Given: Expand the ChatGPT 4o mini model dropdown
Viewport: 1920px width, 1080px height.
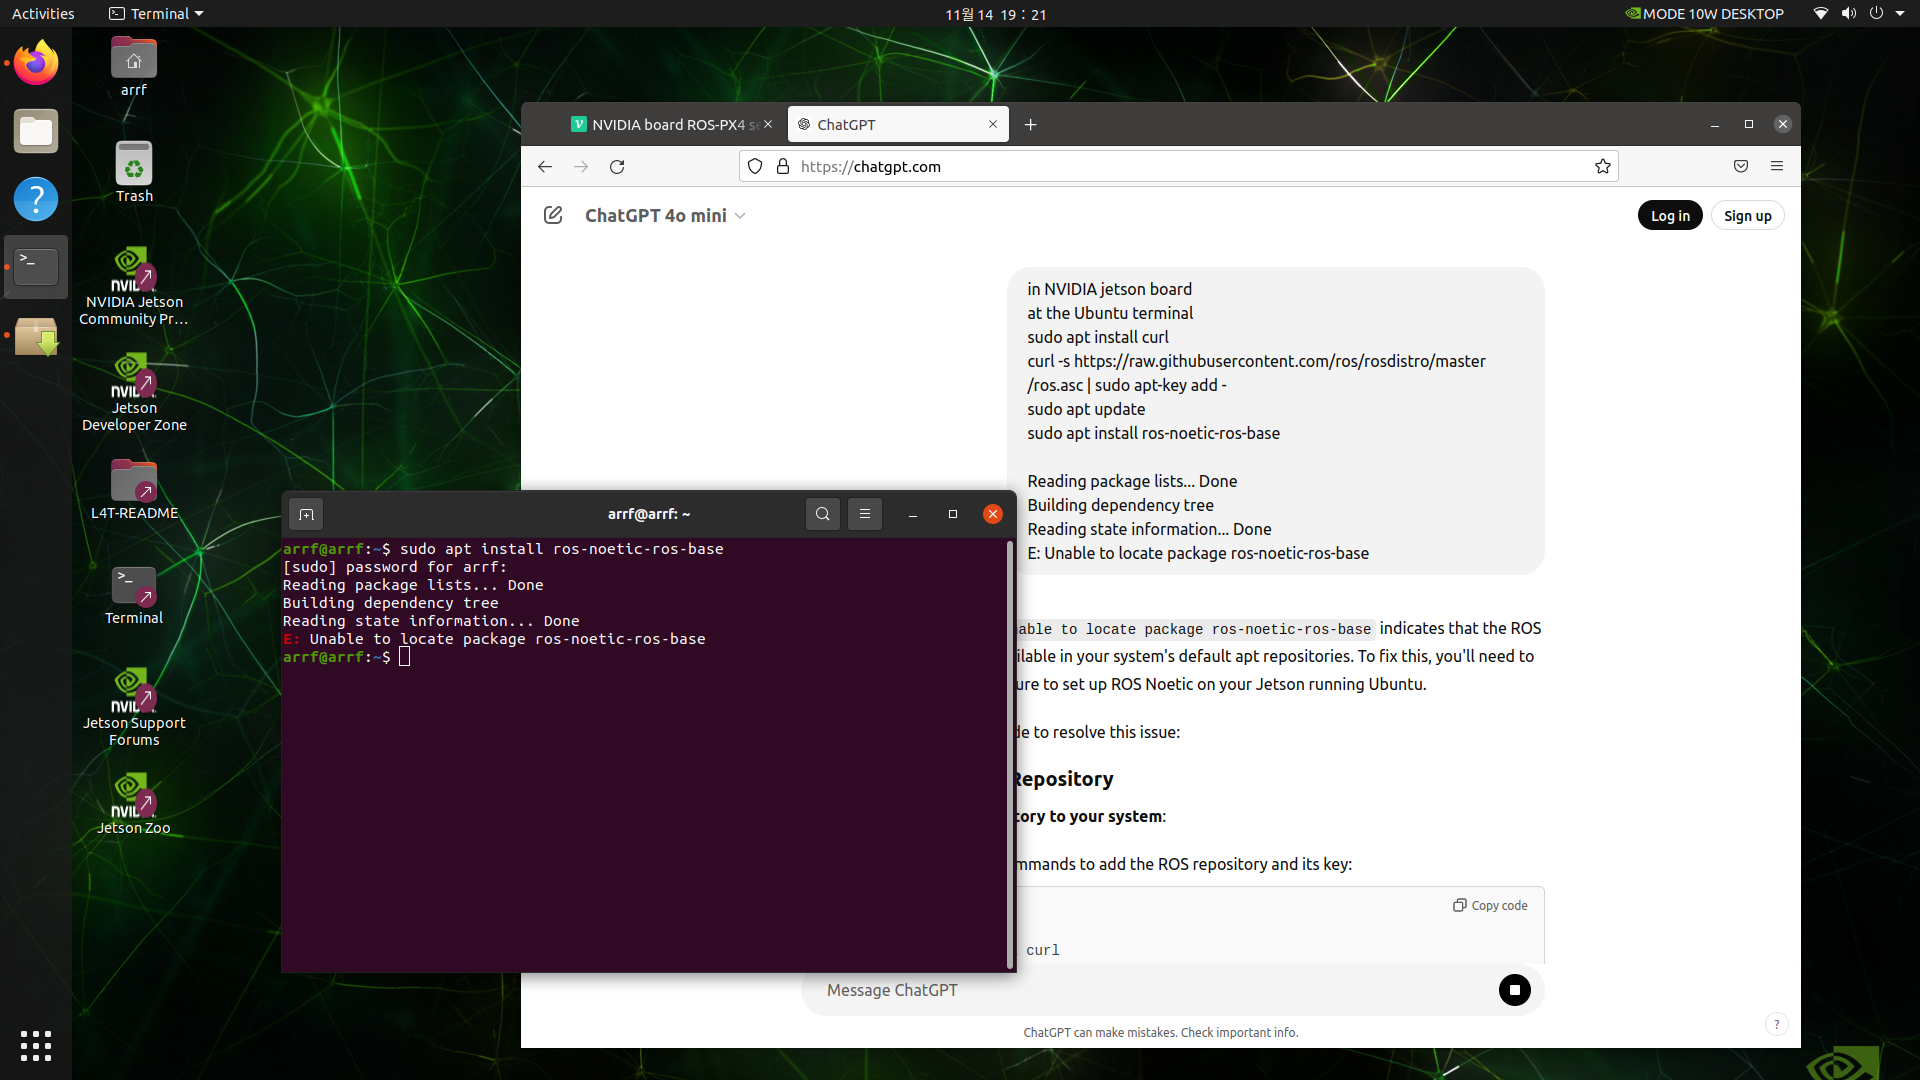Looking at the screenshot, I should pyautogui.click(x=740, y=216).
